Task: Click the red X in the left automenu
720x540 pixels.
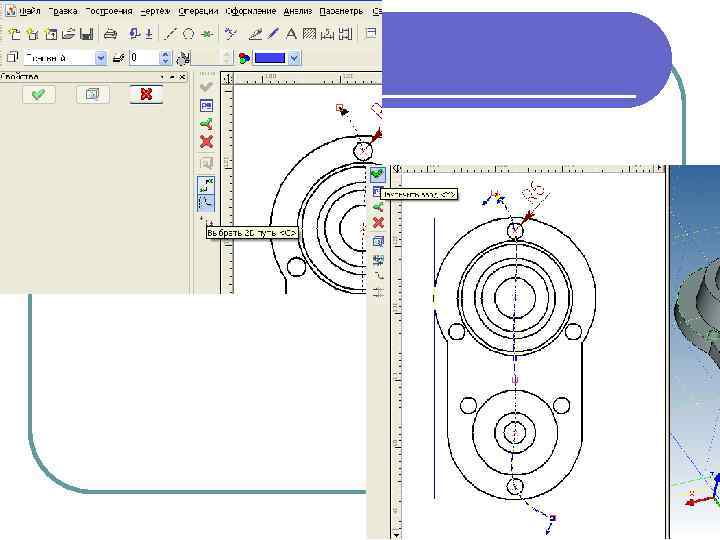Action: 207,142
